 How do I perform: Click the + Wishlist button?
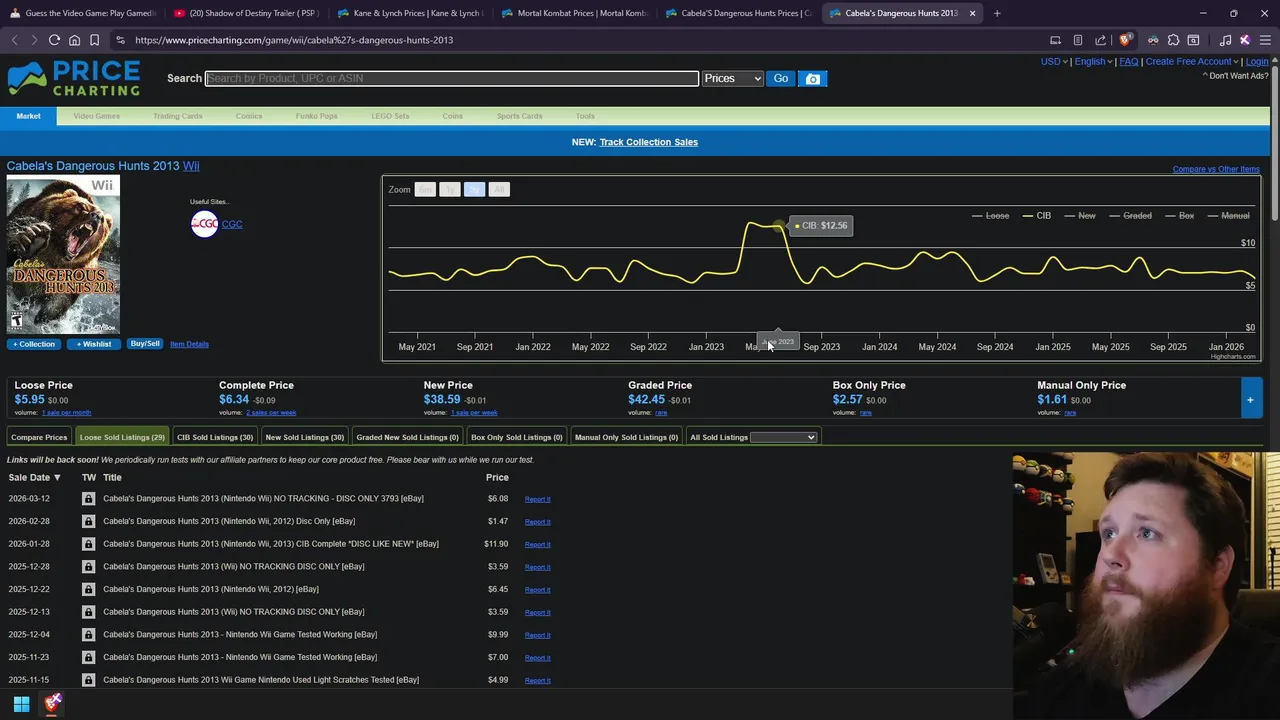94,344
